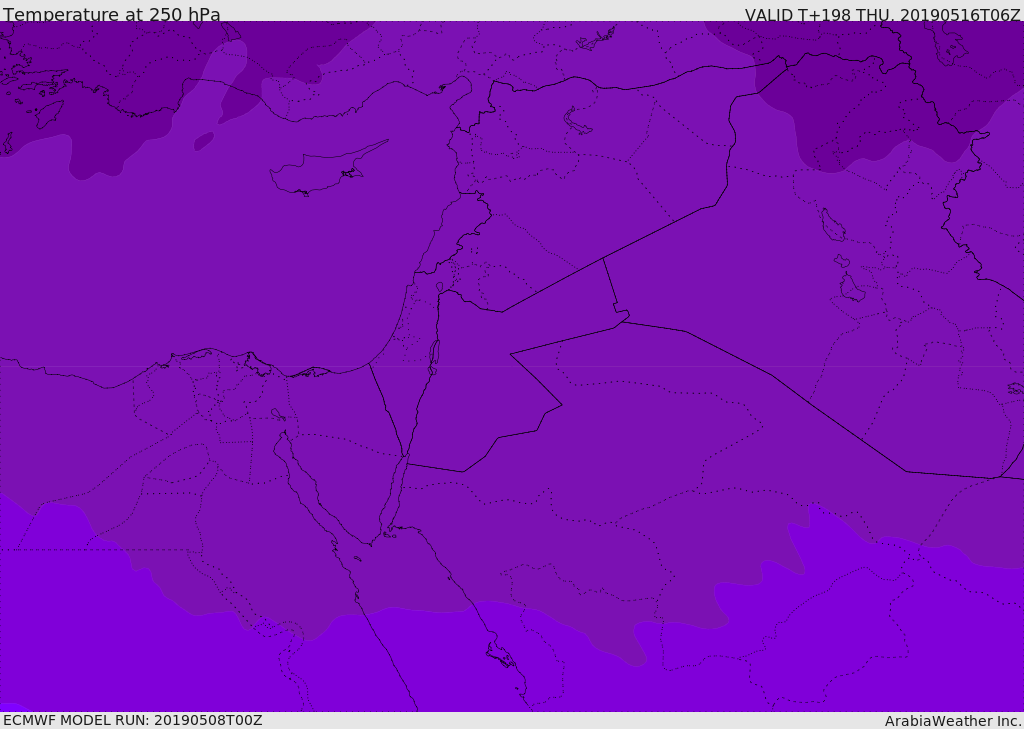Click the 'ArabiaWeather Inc' credit text
1024x729 pixels.
(952, 721)
